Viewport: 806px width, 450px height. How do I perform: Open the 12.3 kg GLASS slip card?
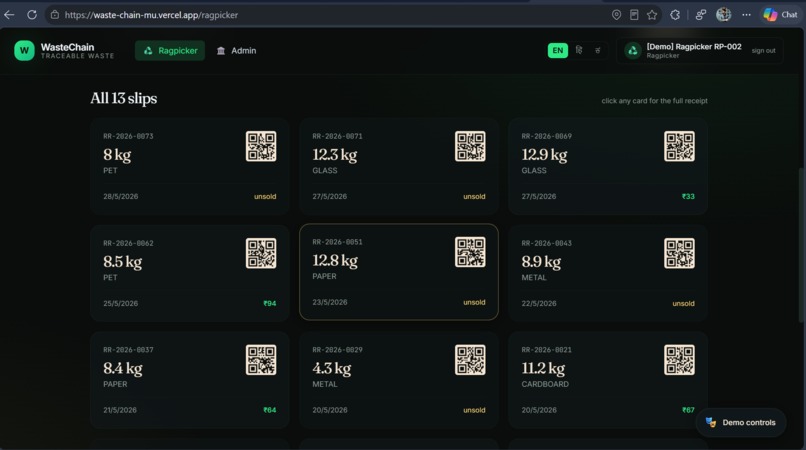(399, 166)
